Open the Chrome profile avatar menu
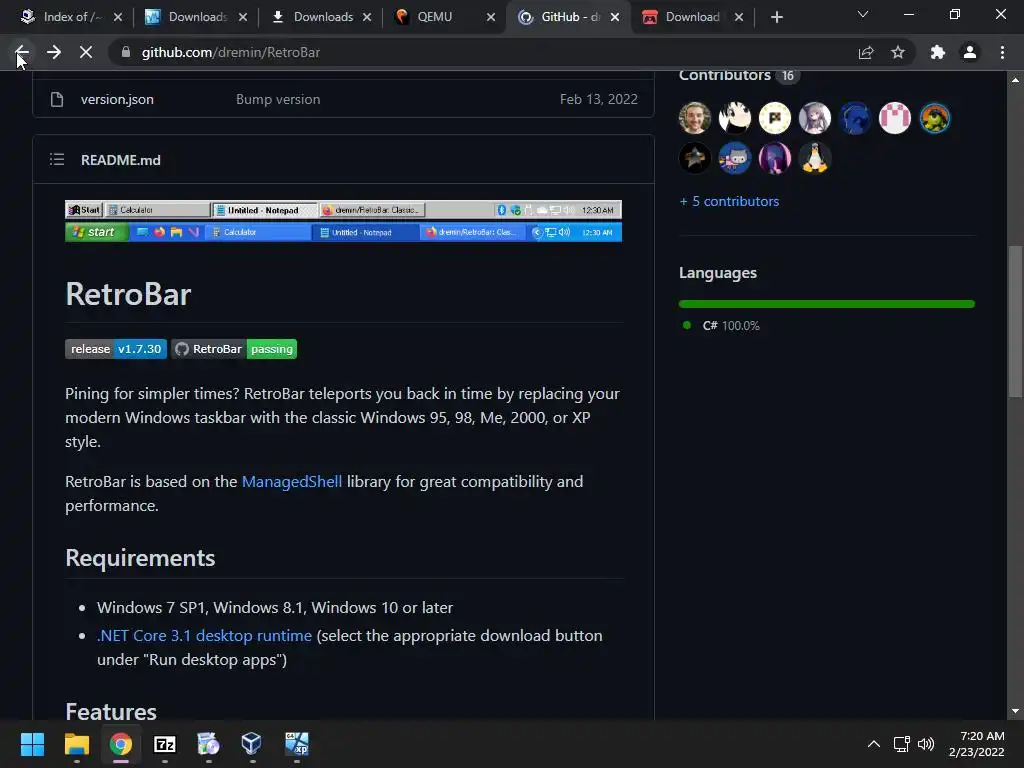 click(970, 52)
